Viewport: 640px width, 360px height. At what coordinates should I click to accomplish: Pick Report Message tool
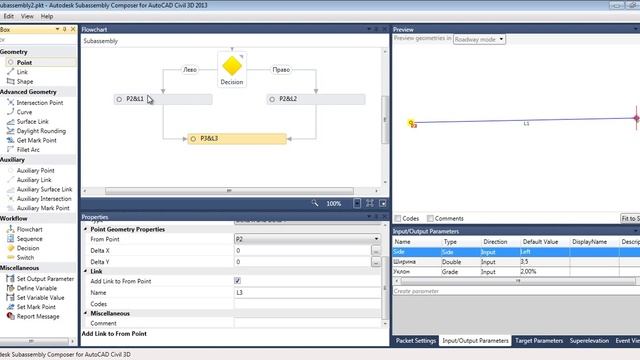pos(38,316)
